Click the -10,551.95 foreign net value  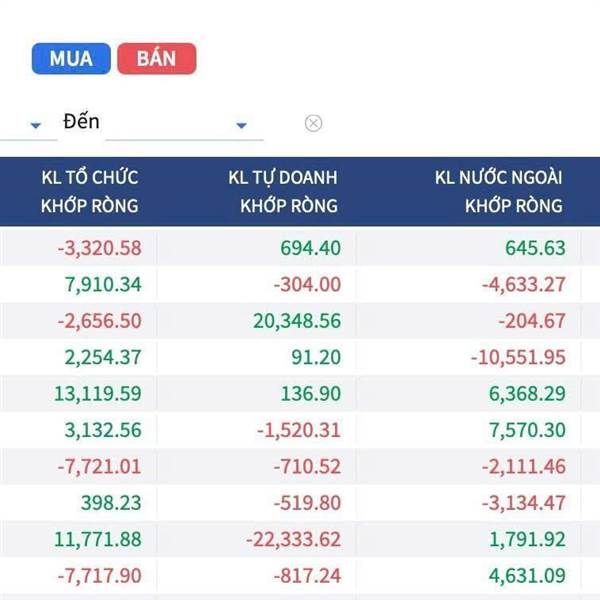tap(510, 357)
